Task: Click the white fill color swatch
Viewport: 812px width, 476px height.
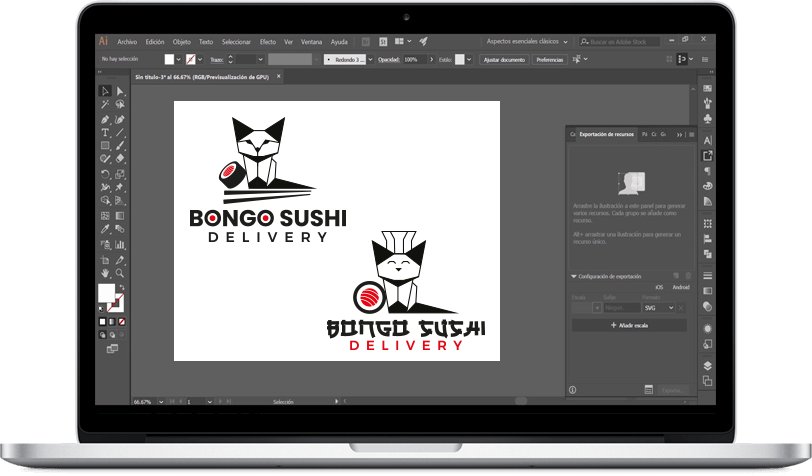Action: (105, 292)
